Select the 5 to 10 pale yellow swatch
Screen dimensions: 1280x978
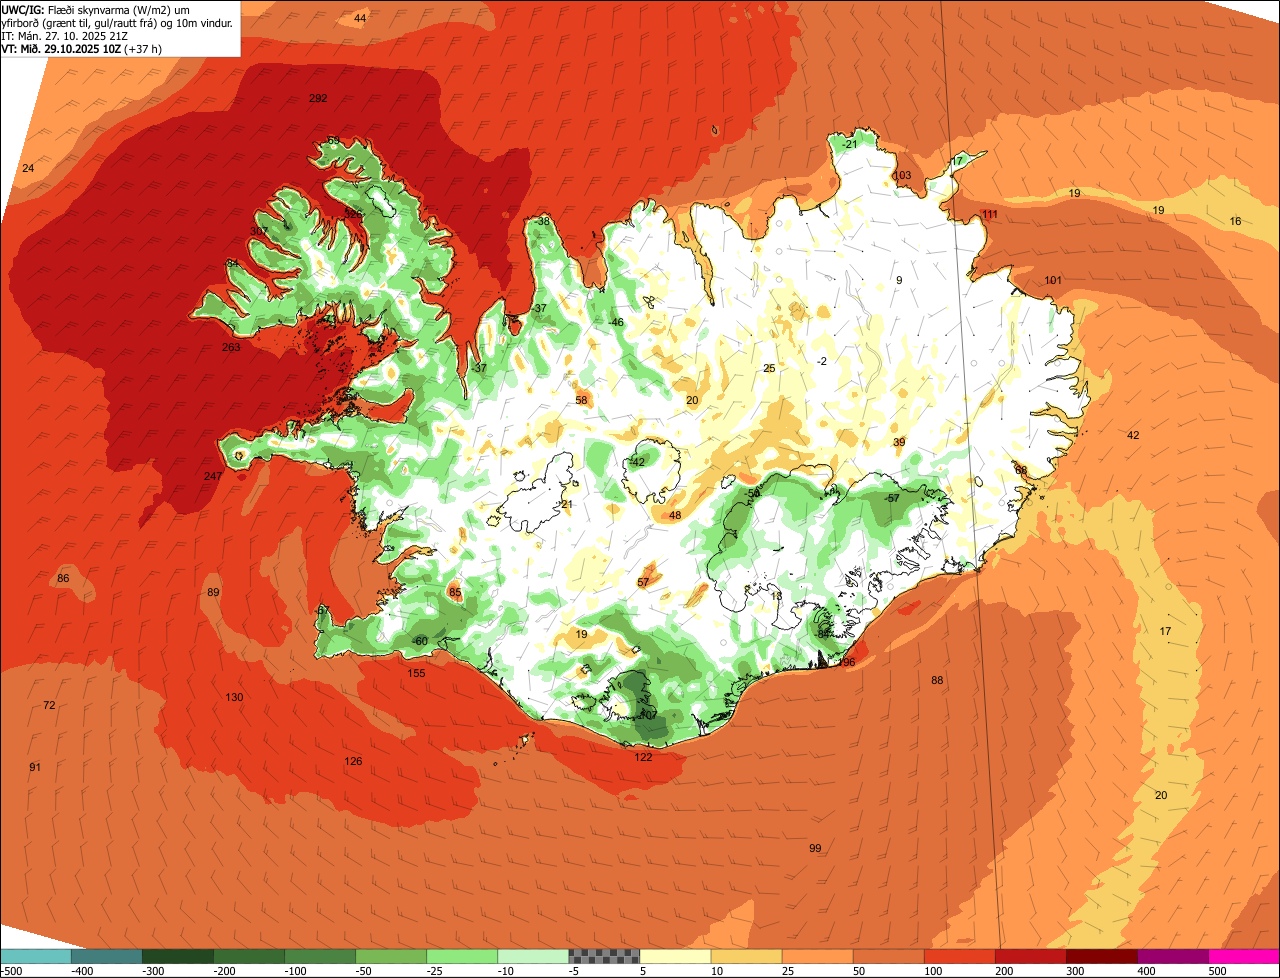pos(674,956)
